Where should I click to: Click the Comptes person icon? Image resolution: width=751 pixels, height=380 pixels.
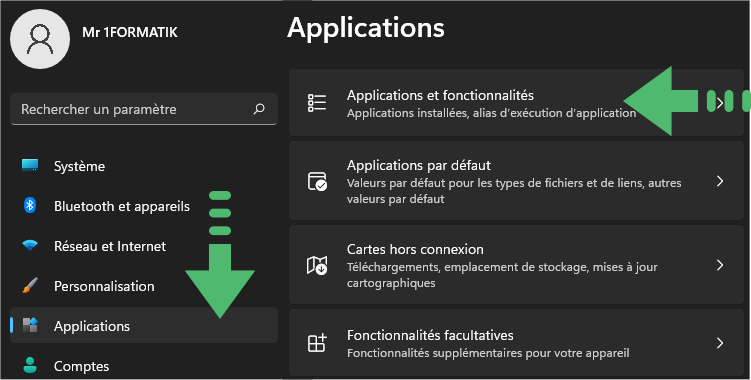coord(30,365)
